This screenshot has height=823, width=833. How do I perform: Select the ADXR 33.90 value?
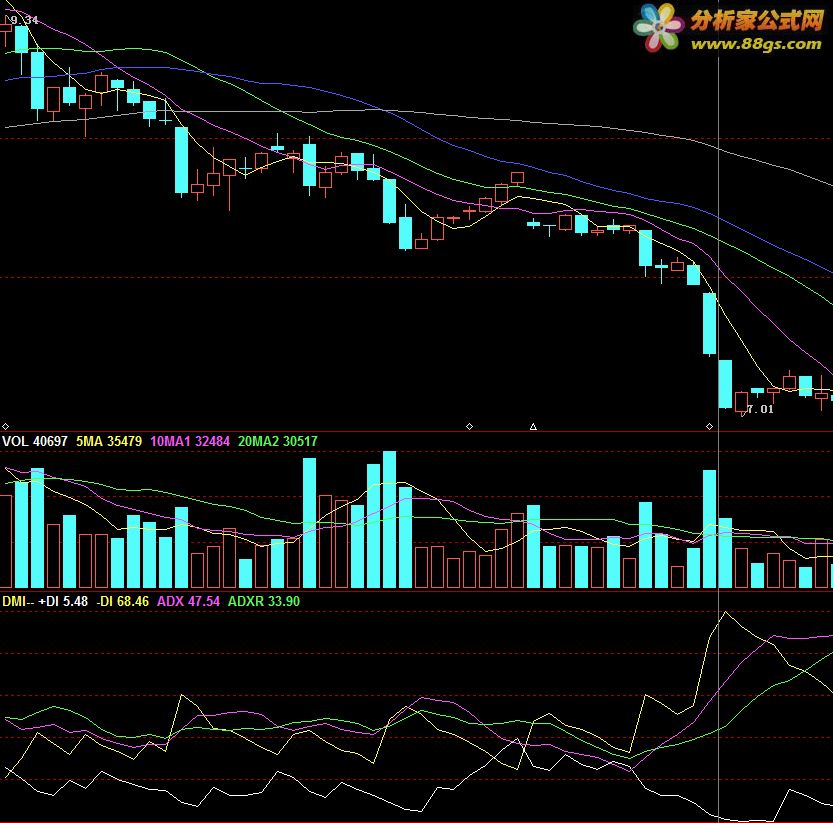pyautogui.click(x=264, y=601)
